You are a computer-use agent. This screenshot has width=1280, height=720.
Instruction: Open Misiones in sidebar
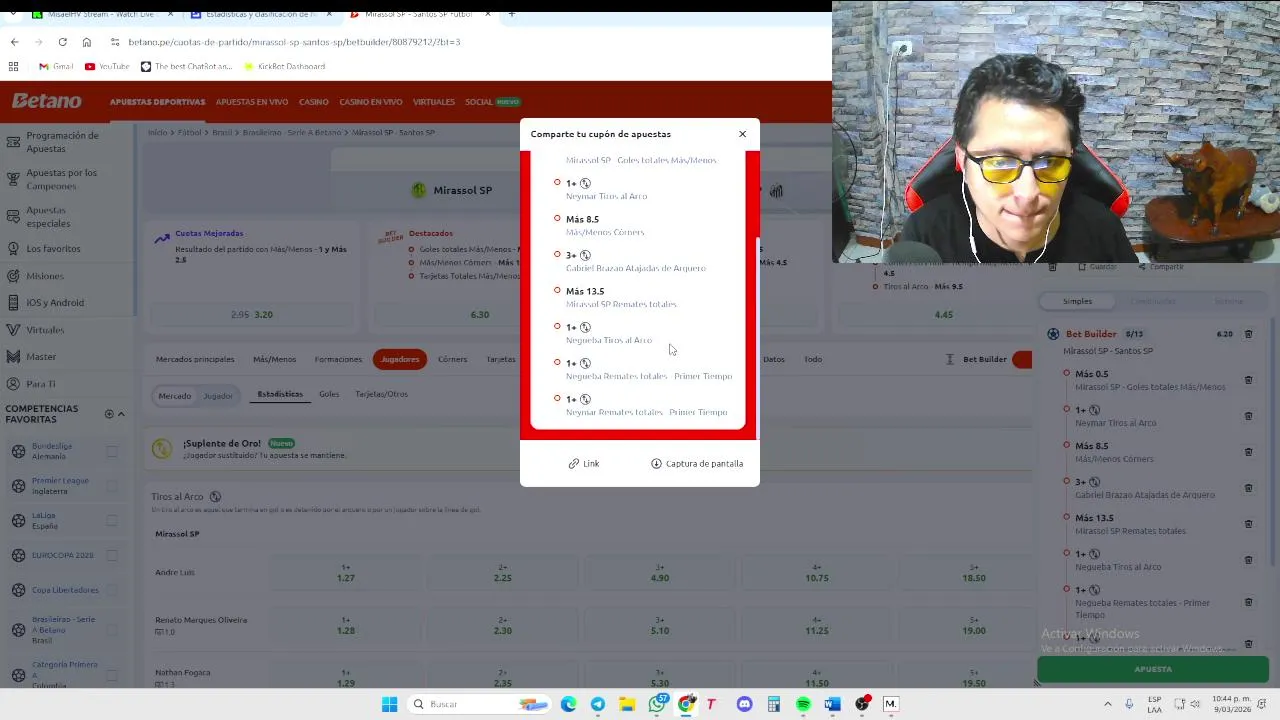click(45, 276)
